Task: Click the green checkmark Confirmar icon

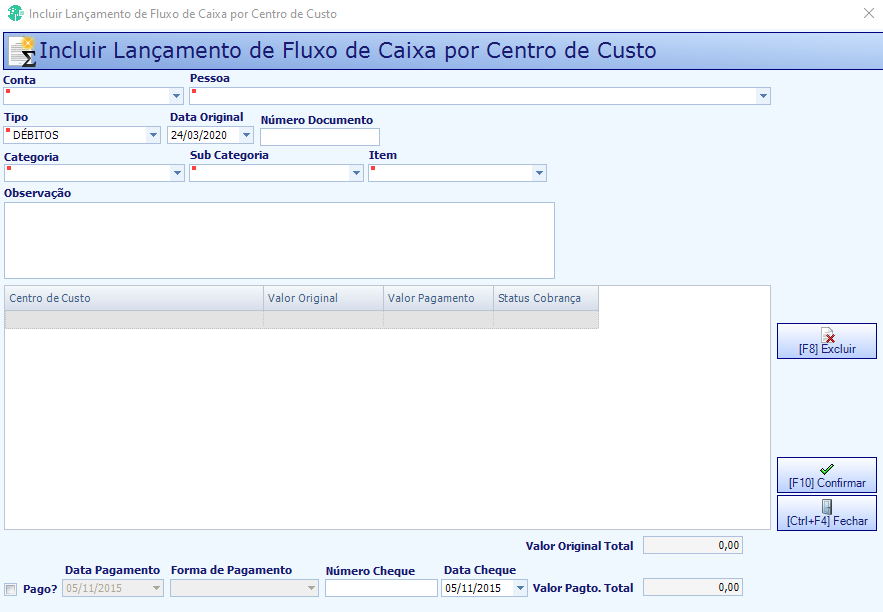Action: [827, 469]
